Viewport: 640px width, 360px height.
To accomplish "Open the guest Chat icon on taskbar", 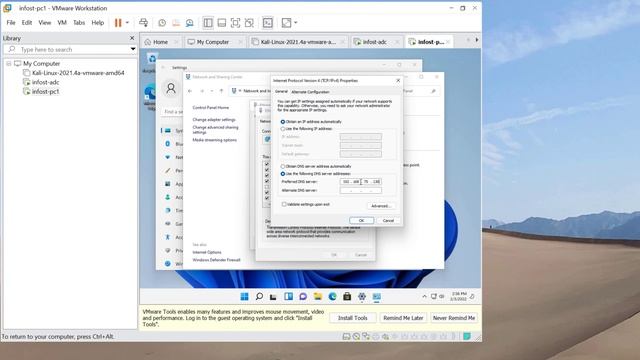I will [303, 297].
